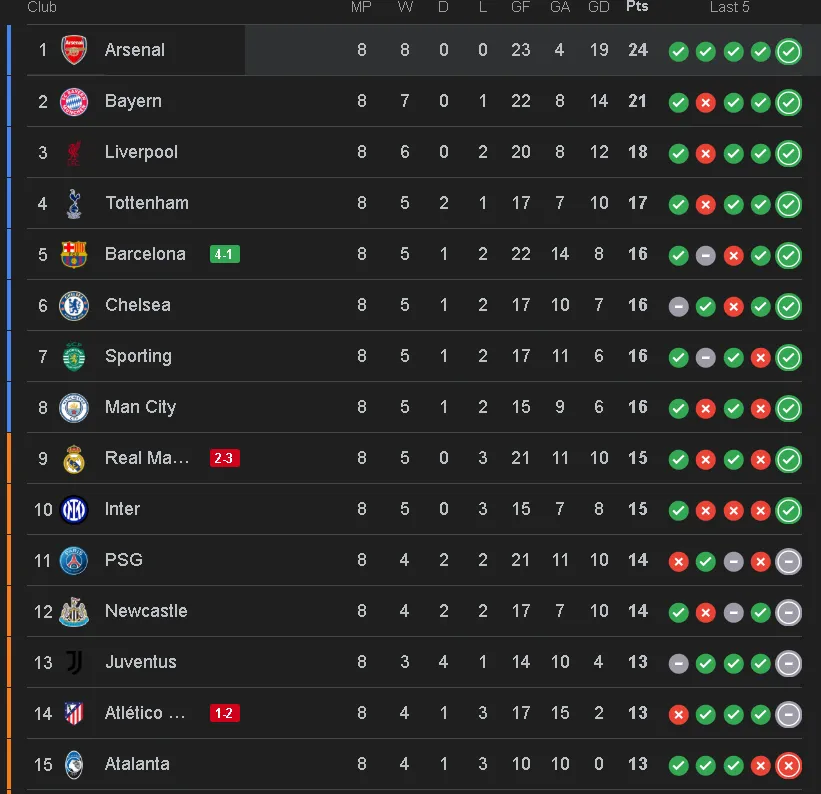Click the Sporting team name
Viewport: 821px width, 794px height.
pos(138,356)
